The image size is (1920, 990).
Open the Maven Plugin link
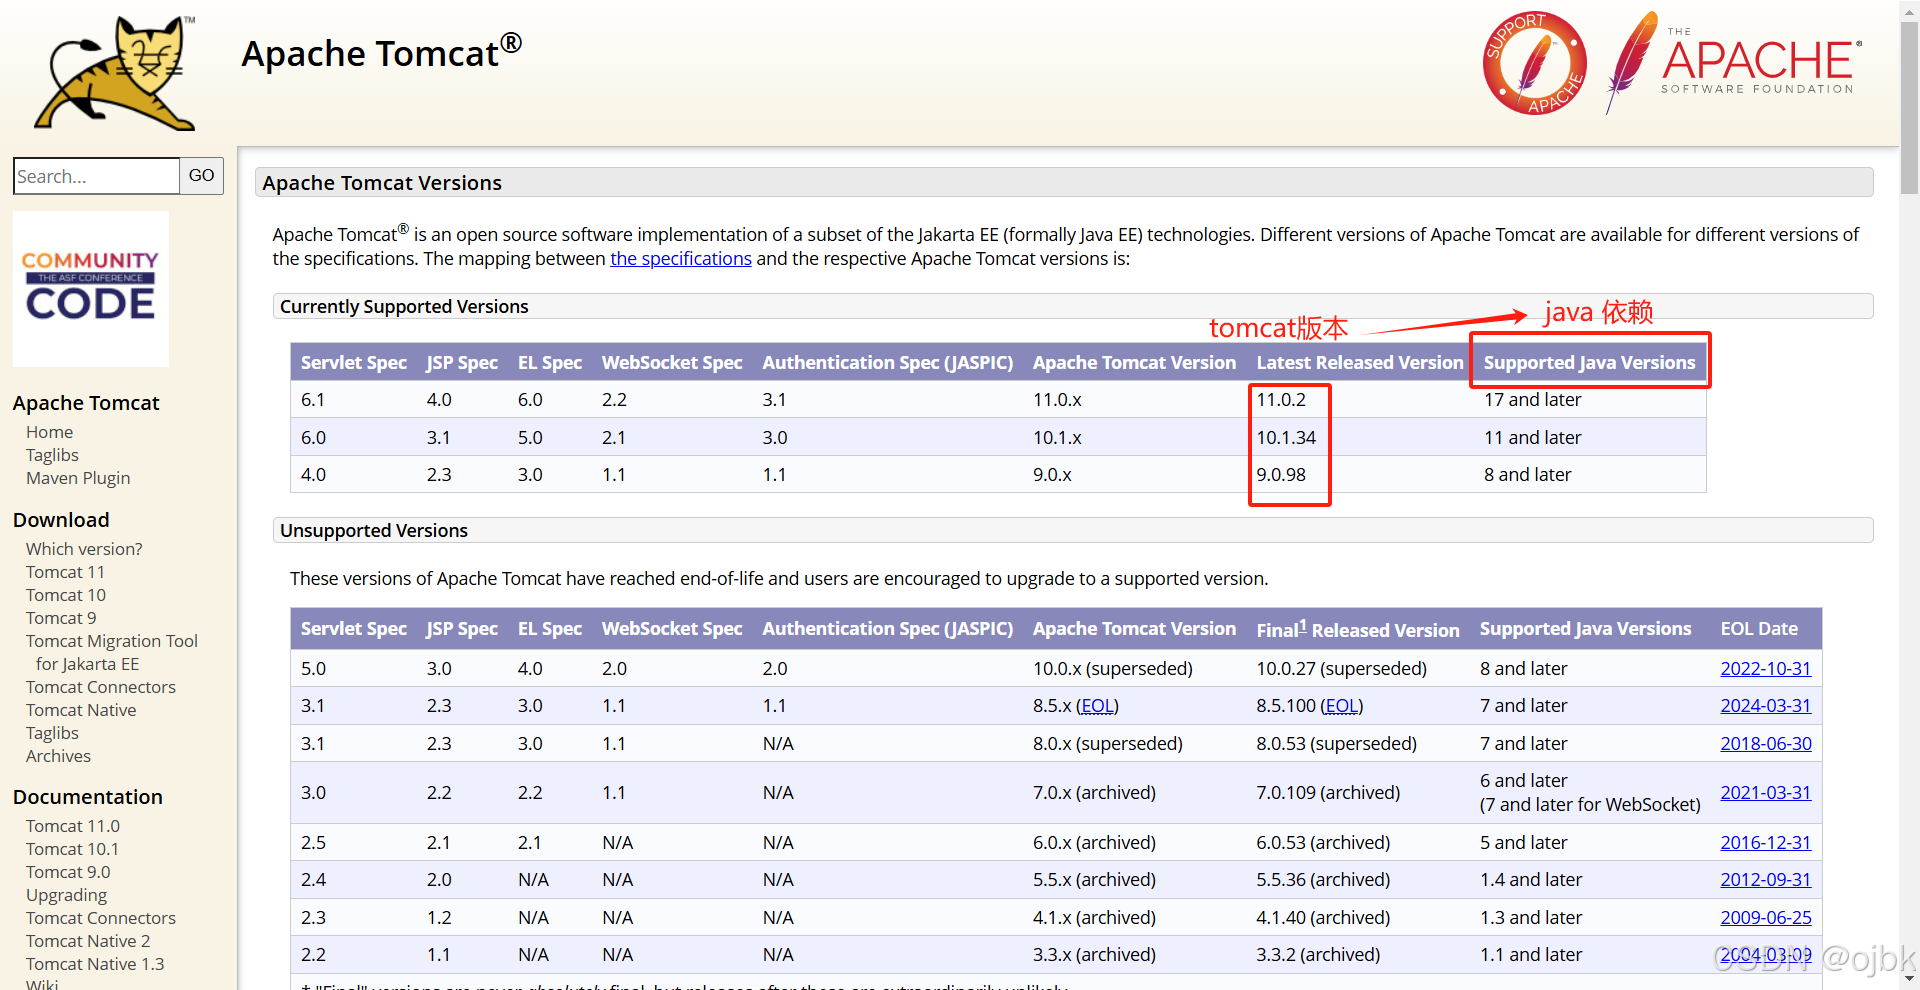coord(78,478)
